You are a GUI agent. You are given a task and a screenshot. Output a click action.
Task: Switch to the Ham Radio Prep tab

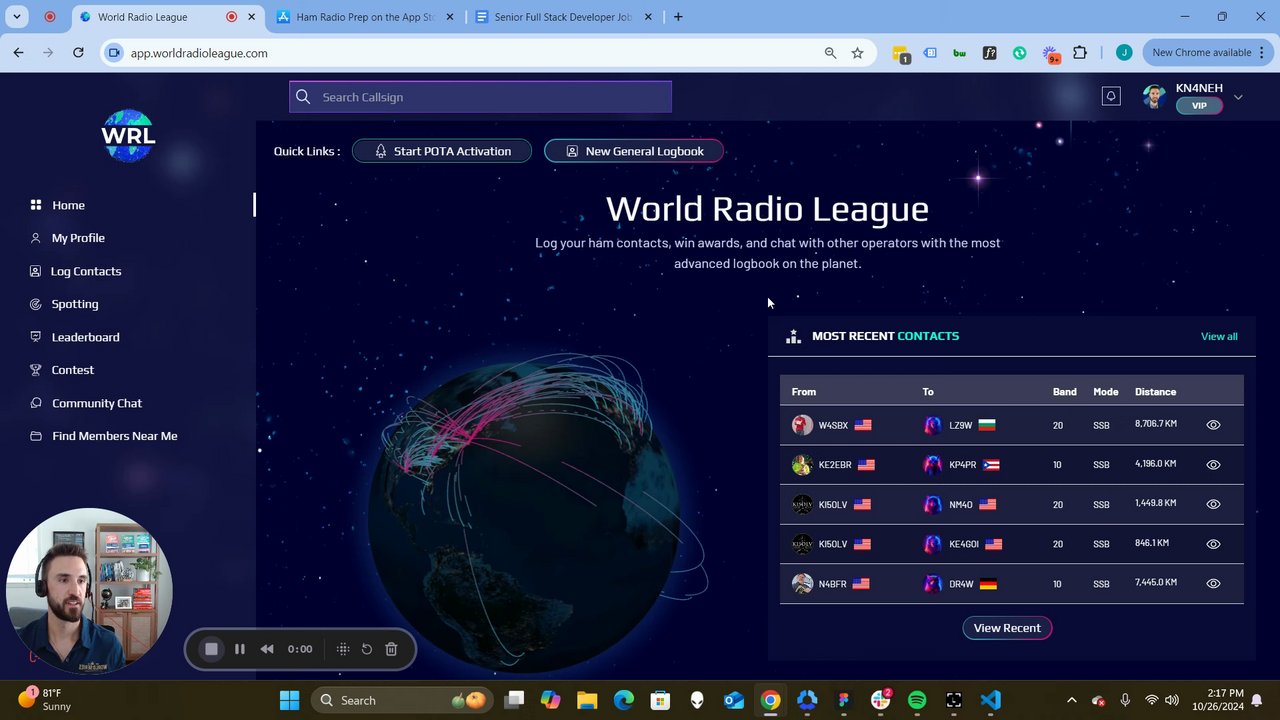[364, 17]
